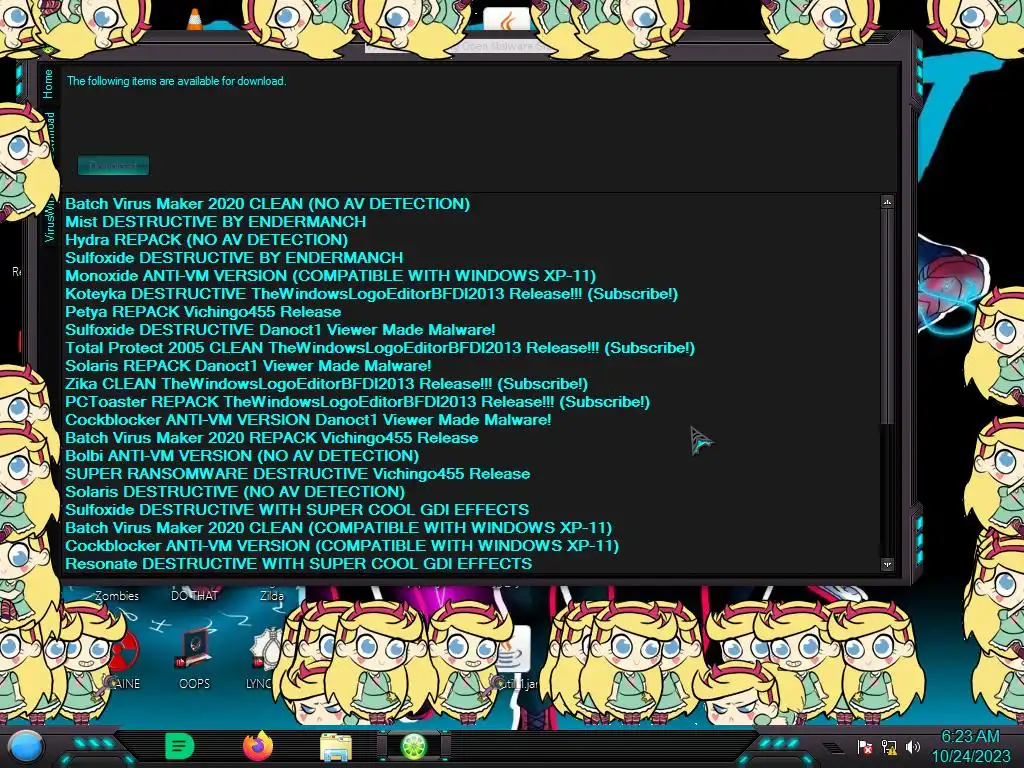The image size is (1024, 768).
Task: Click the greyed-out Download button
Action: click(x=114, y=165)
